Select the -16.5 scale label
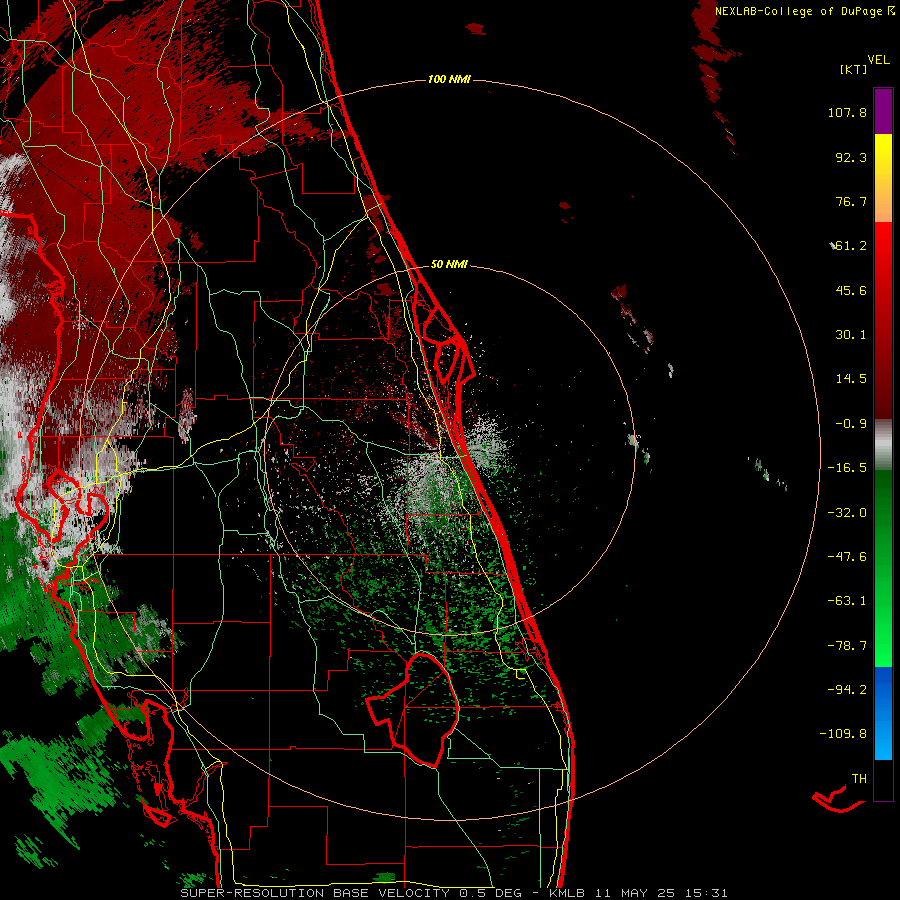Screen dimensions: 900x900 click(x=847, y=468)
